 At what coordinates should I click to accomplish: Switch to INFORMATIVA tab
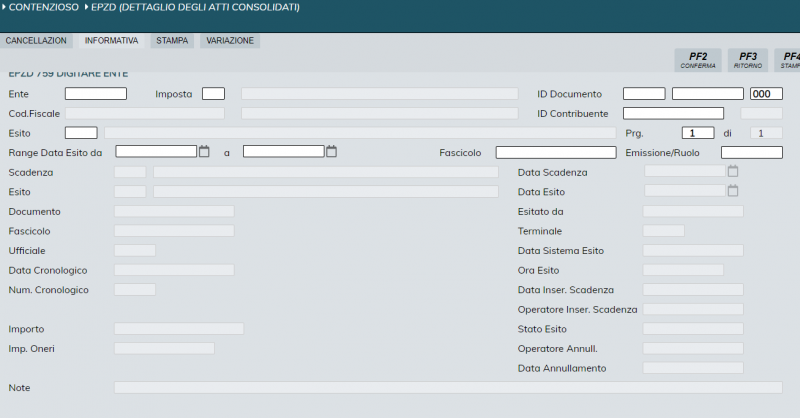pyautogui.click(x=111, y=41)
